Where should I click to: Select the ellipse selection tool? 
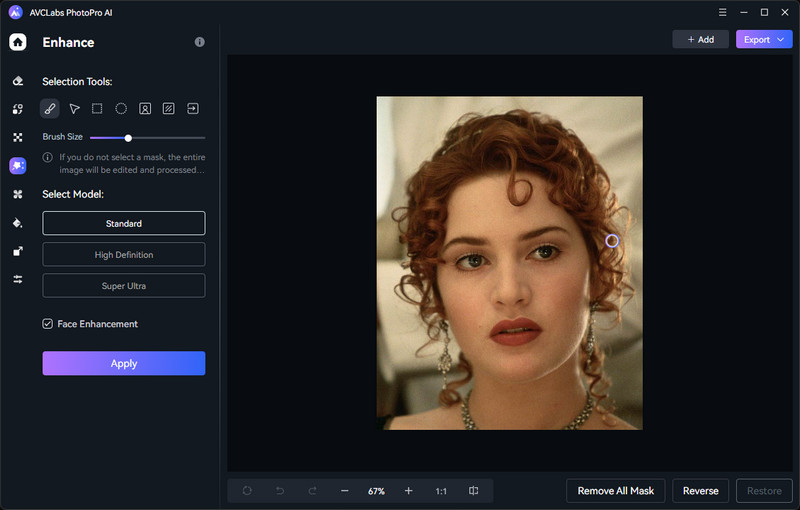121,109
